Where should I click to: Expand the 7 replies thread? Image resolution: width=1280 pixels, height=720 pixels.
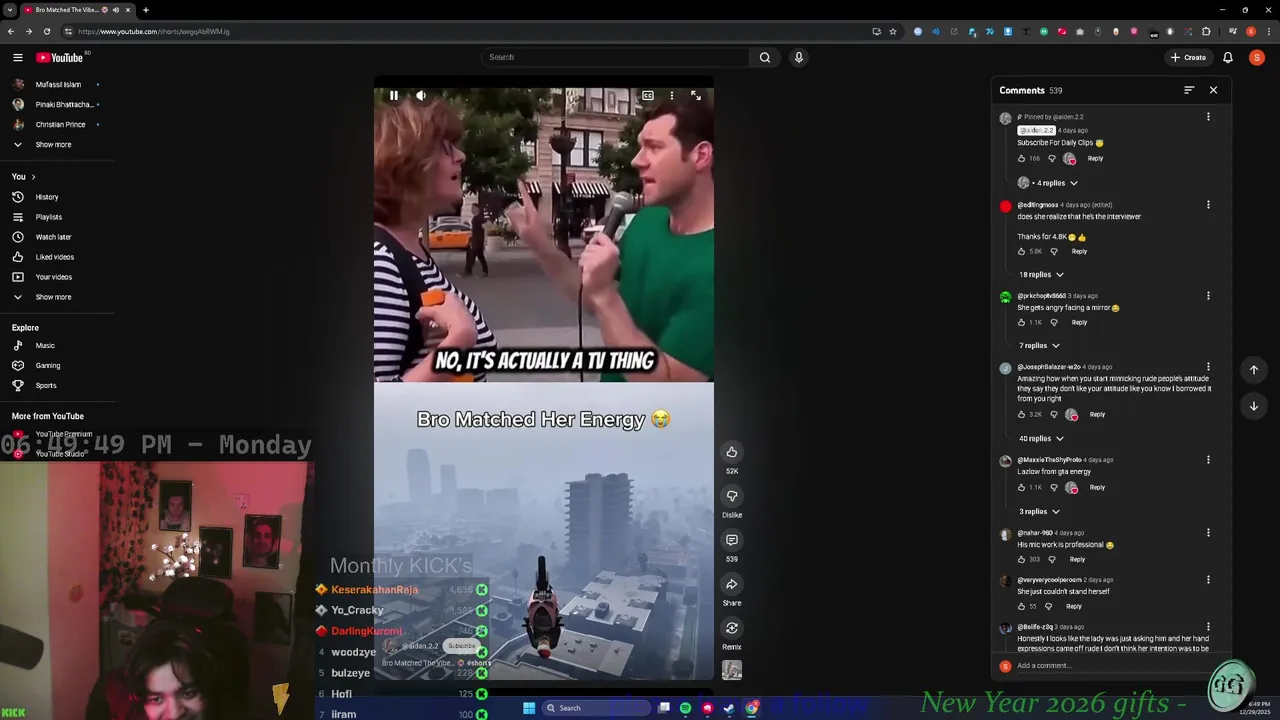[1039, 346]
